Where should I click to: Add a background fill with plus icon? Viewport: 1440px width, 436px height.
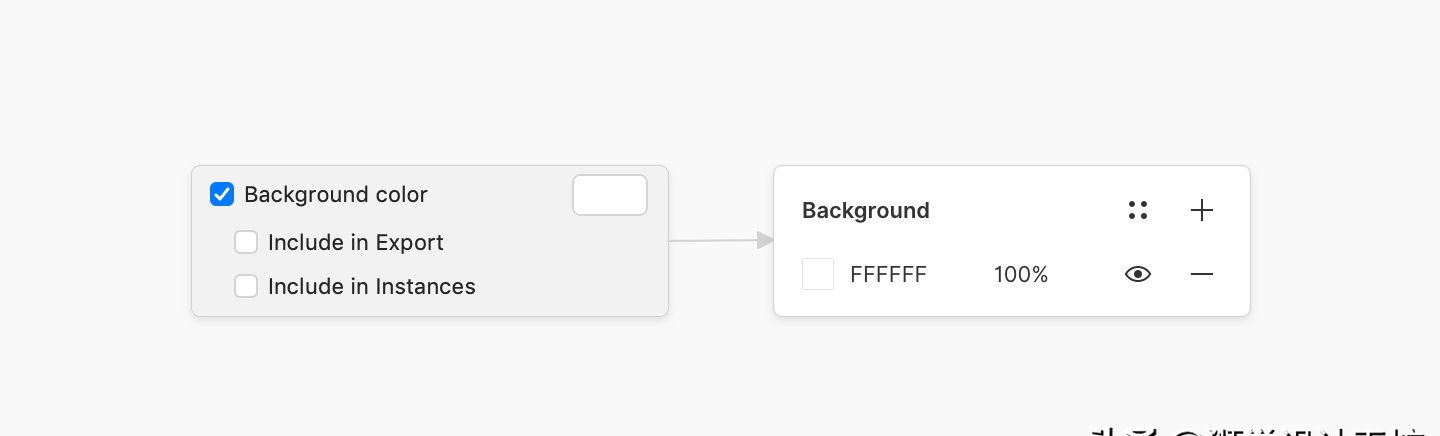[1202, 210]
